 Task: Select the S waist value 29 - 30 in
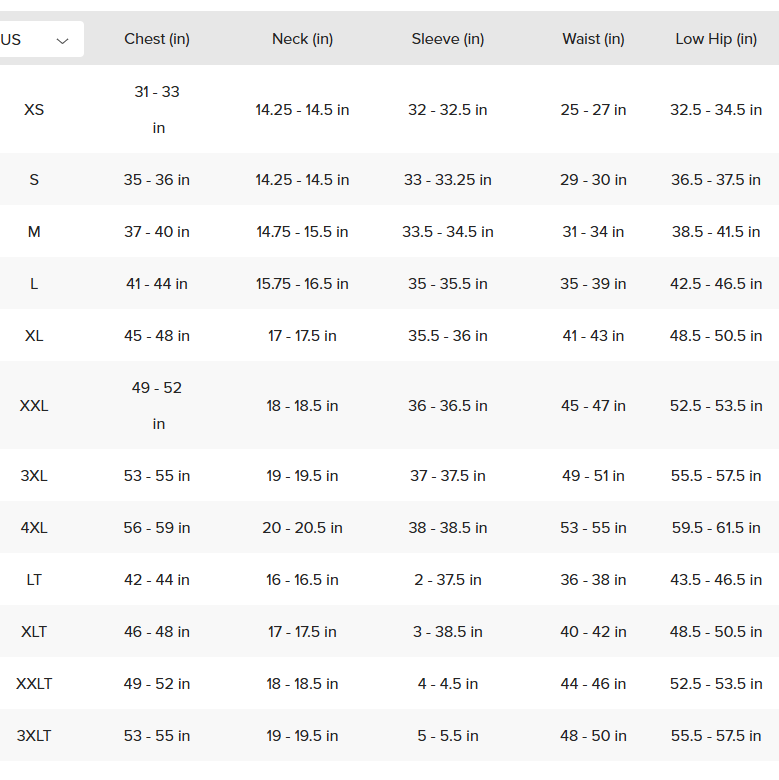coord(593,180)
